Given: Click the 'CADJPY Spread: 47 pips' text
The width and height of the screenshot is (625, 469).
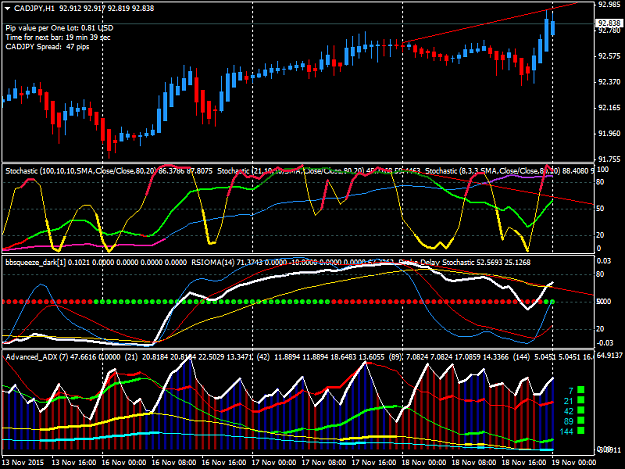Looking at the screenshot, I should click(47, 47).
